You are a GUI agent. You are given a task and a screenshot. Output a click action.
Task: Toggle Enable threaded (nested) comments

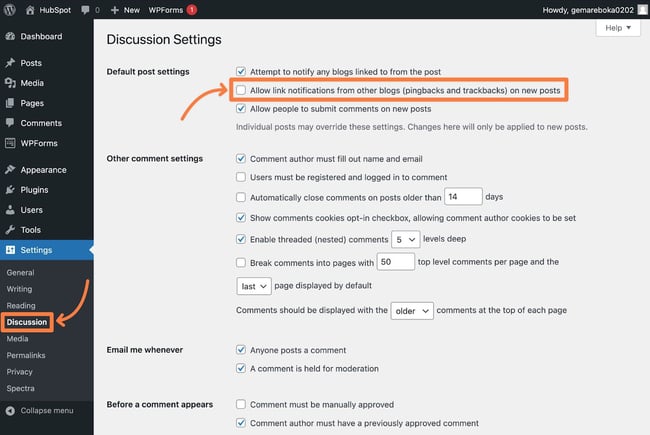tap(241, 239)
